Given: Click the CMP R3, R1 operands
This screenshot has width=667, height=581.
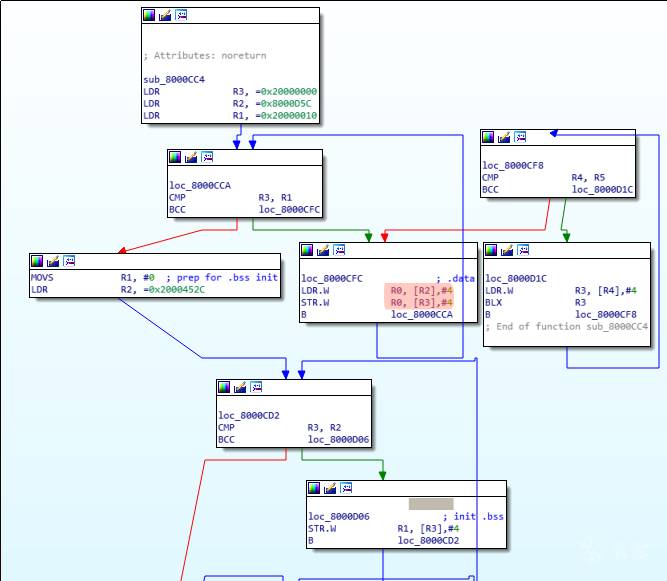Looking at the screenshot, I should [x=275, y=197].
